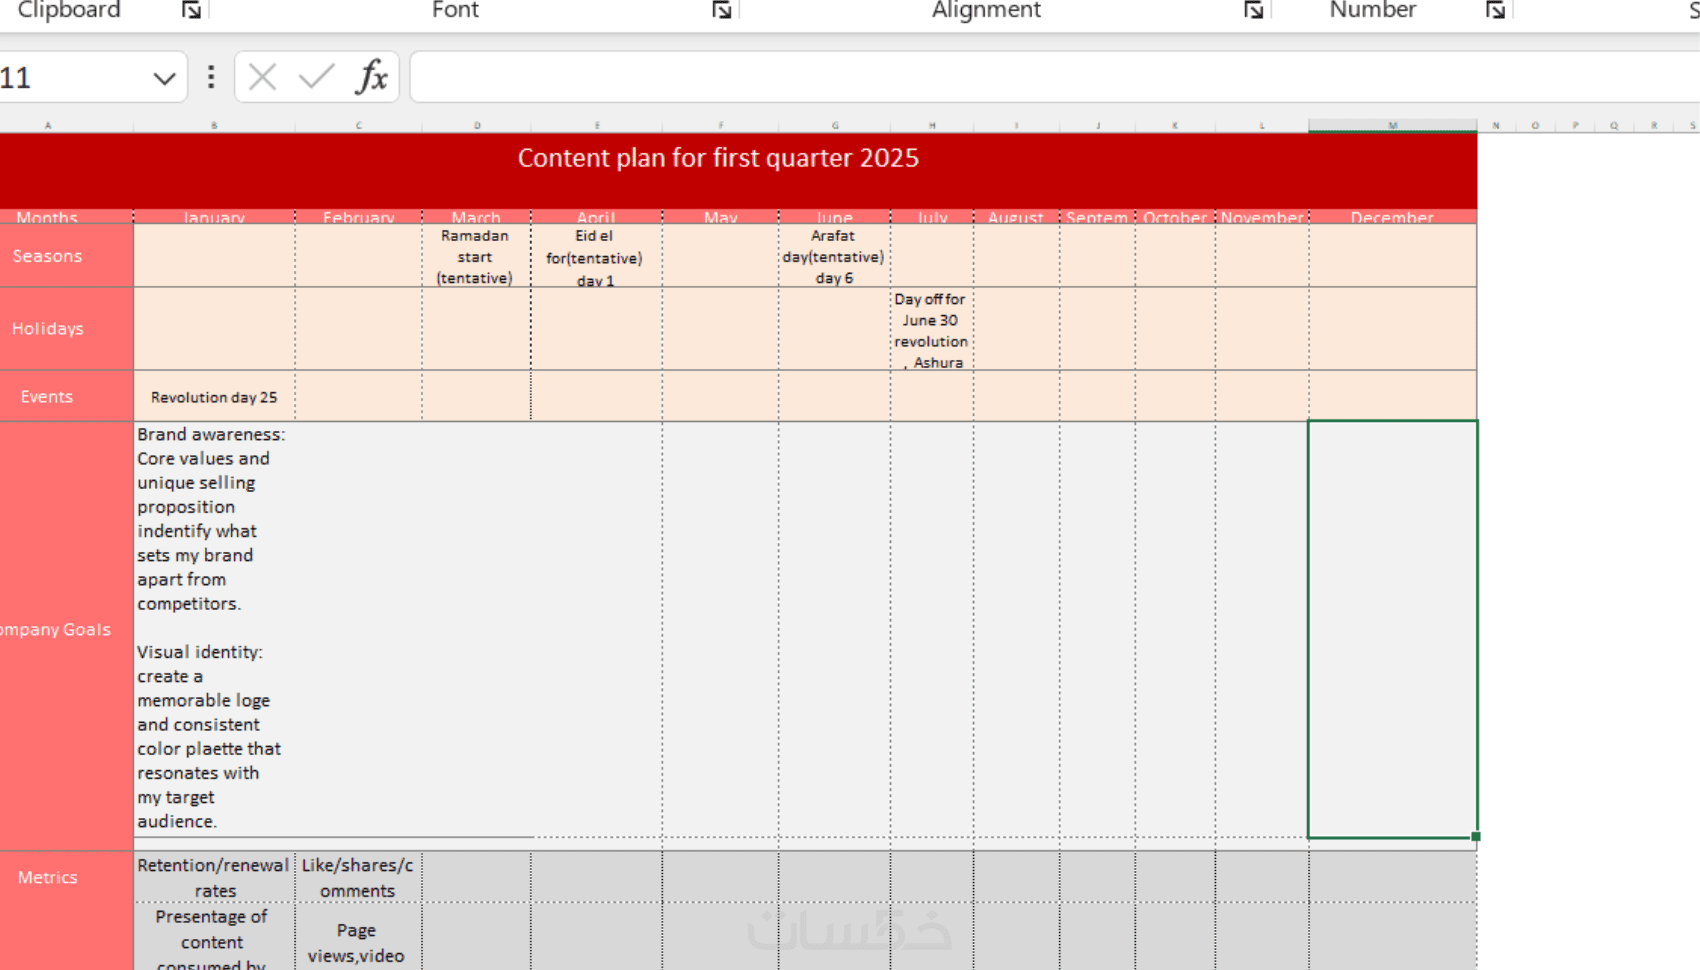The width and height of the screenshot is (1700, 970).
Task: Open the Number format dialog launcher
Action: [1496, 10]
